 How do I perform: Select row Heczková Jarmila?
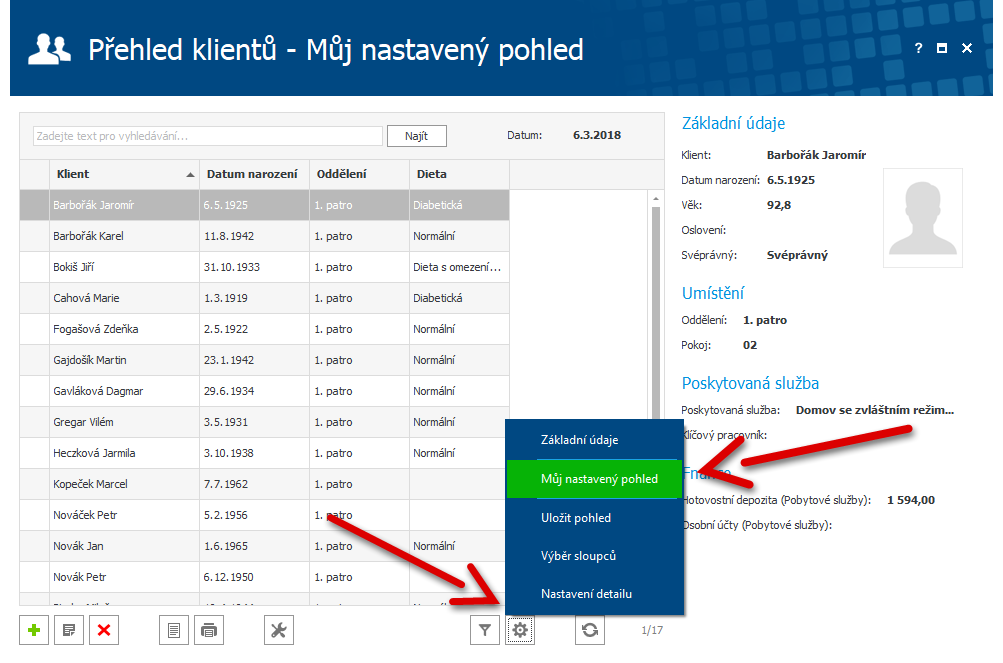click(264, 453)
